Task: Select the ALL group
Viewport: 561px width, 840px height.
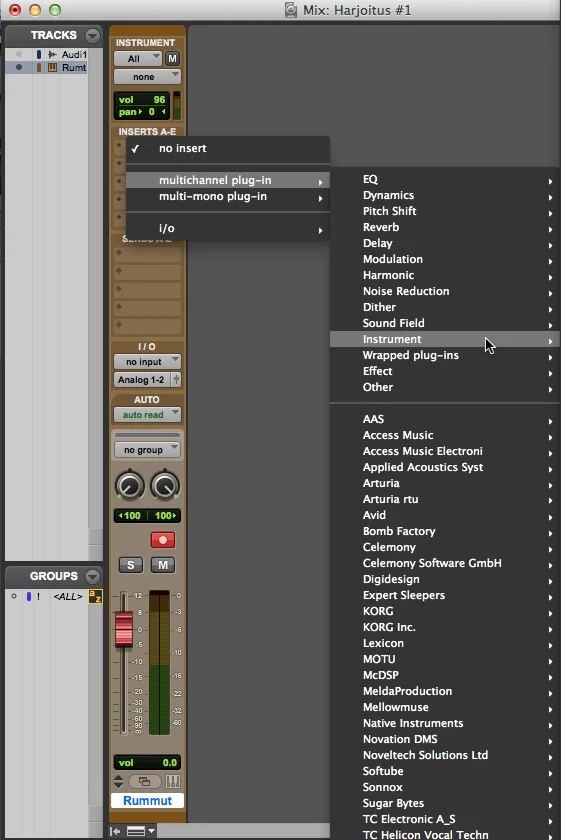Action: [x=68, y=596]
